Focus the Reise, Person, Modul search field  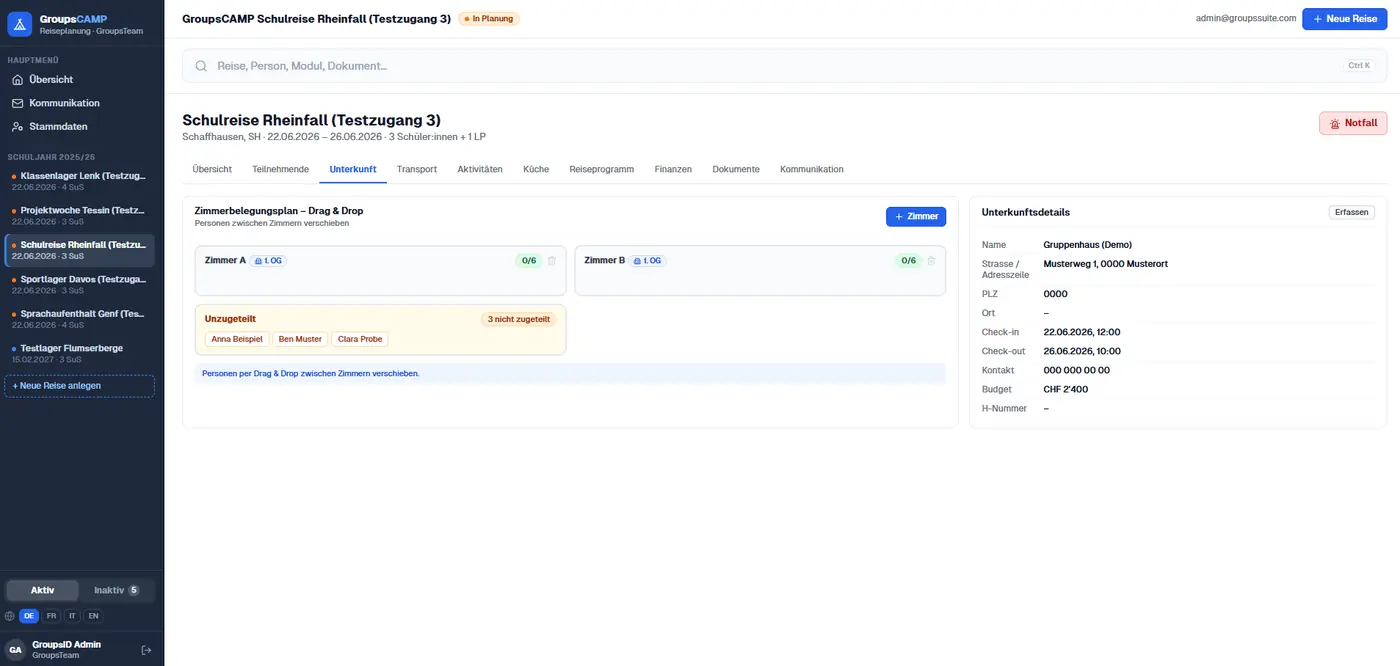785,66
